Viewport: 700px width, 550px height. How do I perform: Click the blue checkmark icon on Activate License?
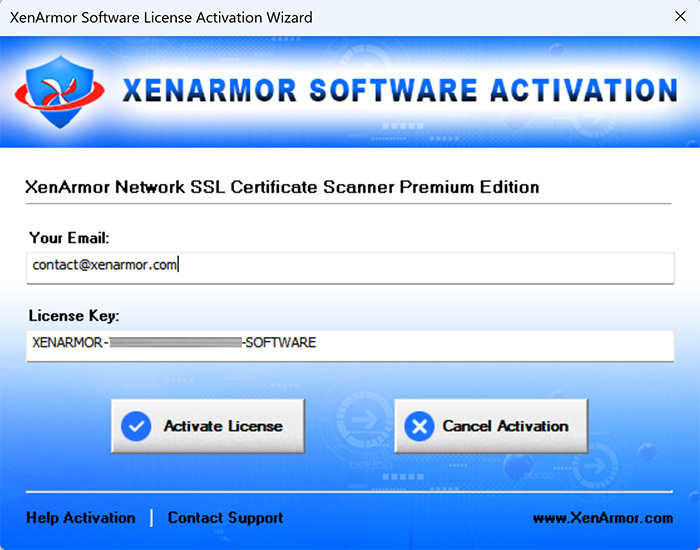136,426
